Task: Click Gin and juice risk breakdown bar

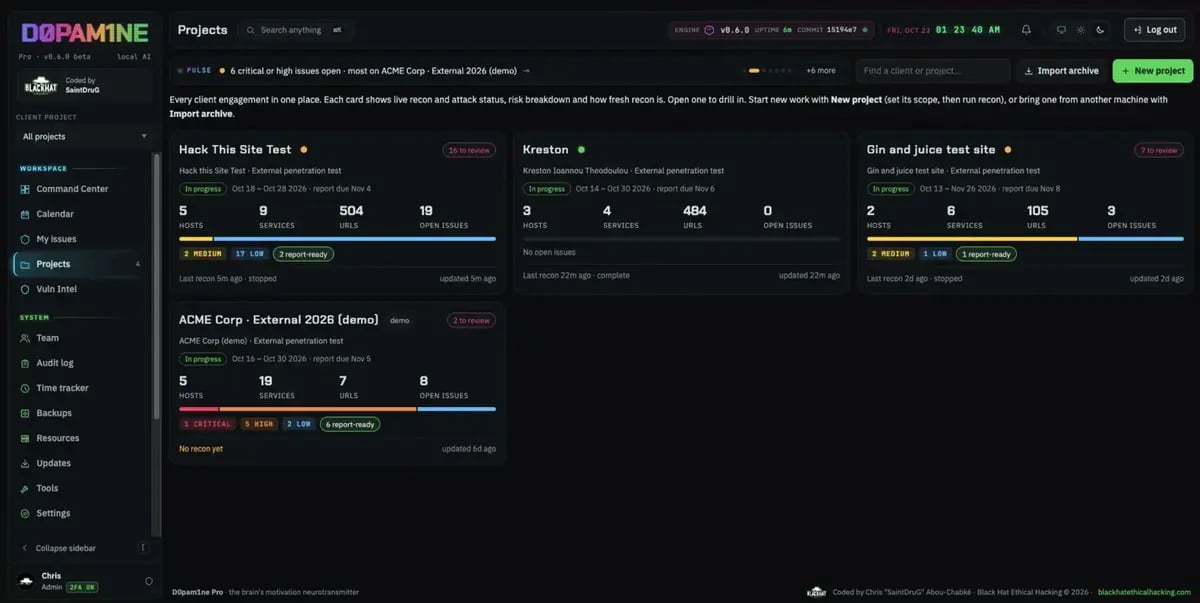Action: (x=1025, y=239)
